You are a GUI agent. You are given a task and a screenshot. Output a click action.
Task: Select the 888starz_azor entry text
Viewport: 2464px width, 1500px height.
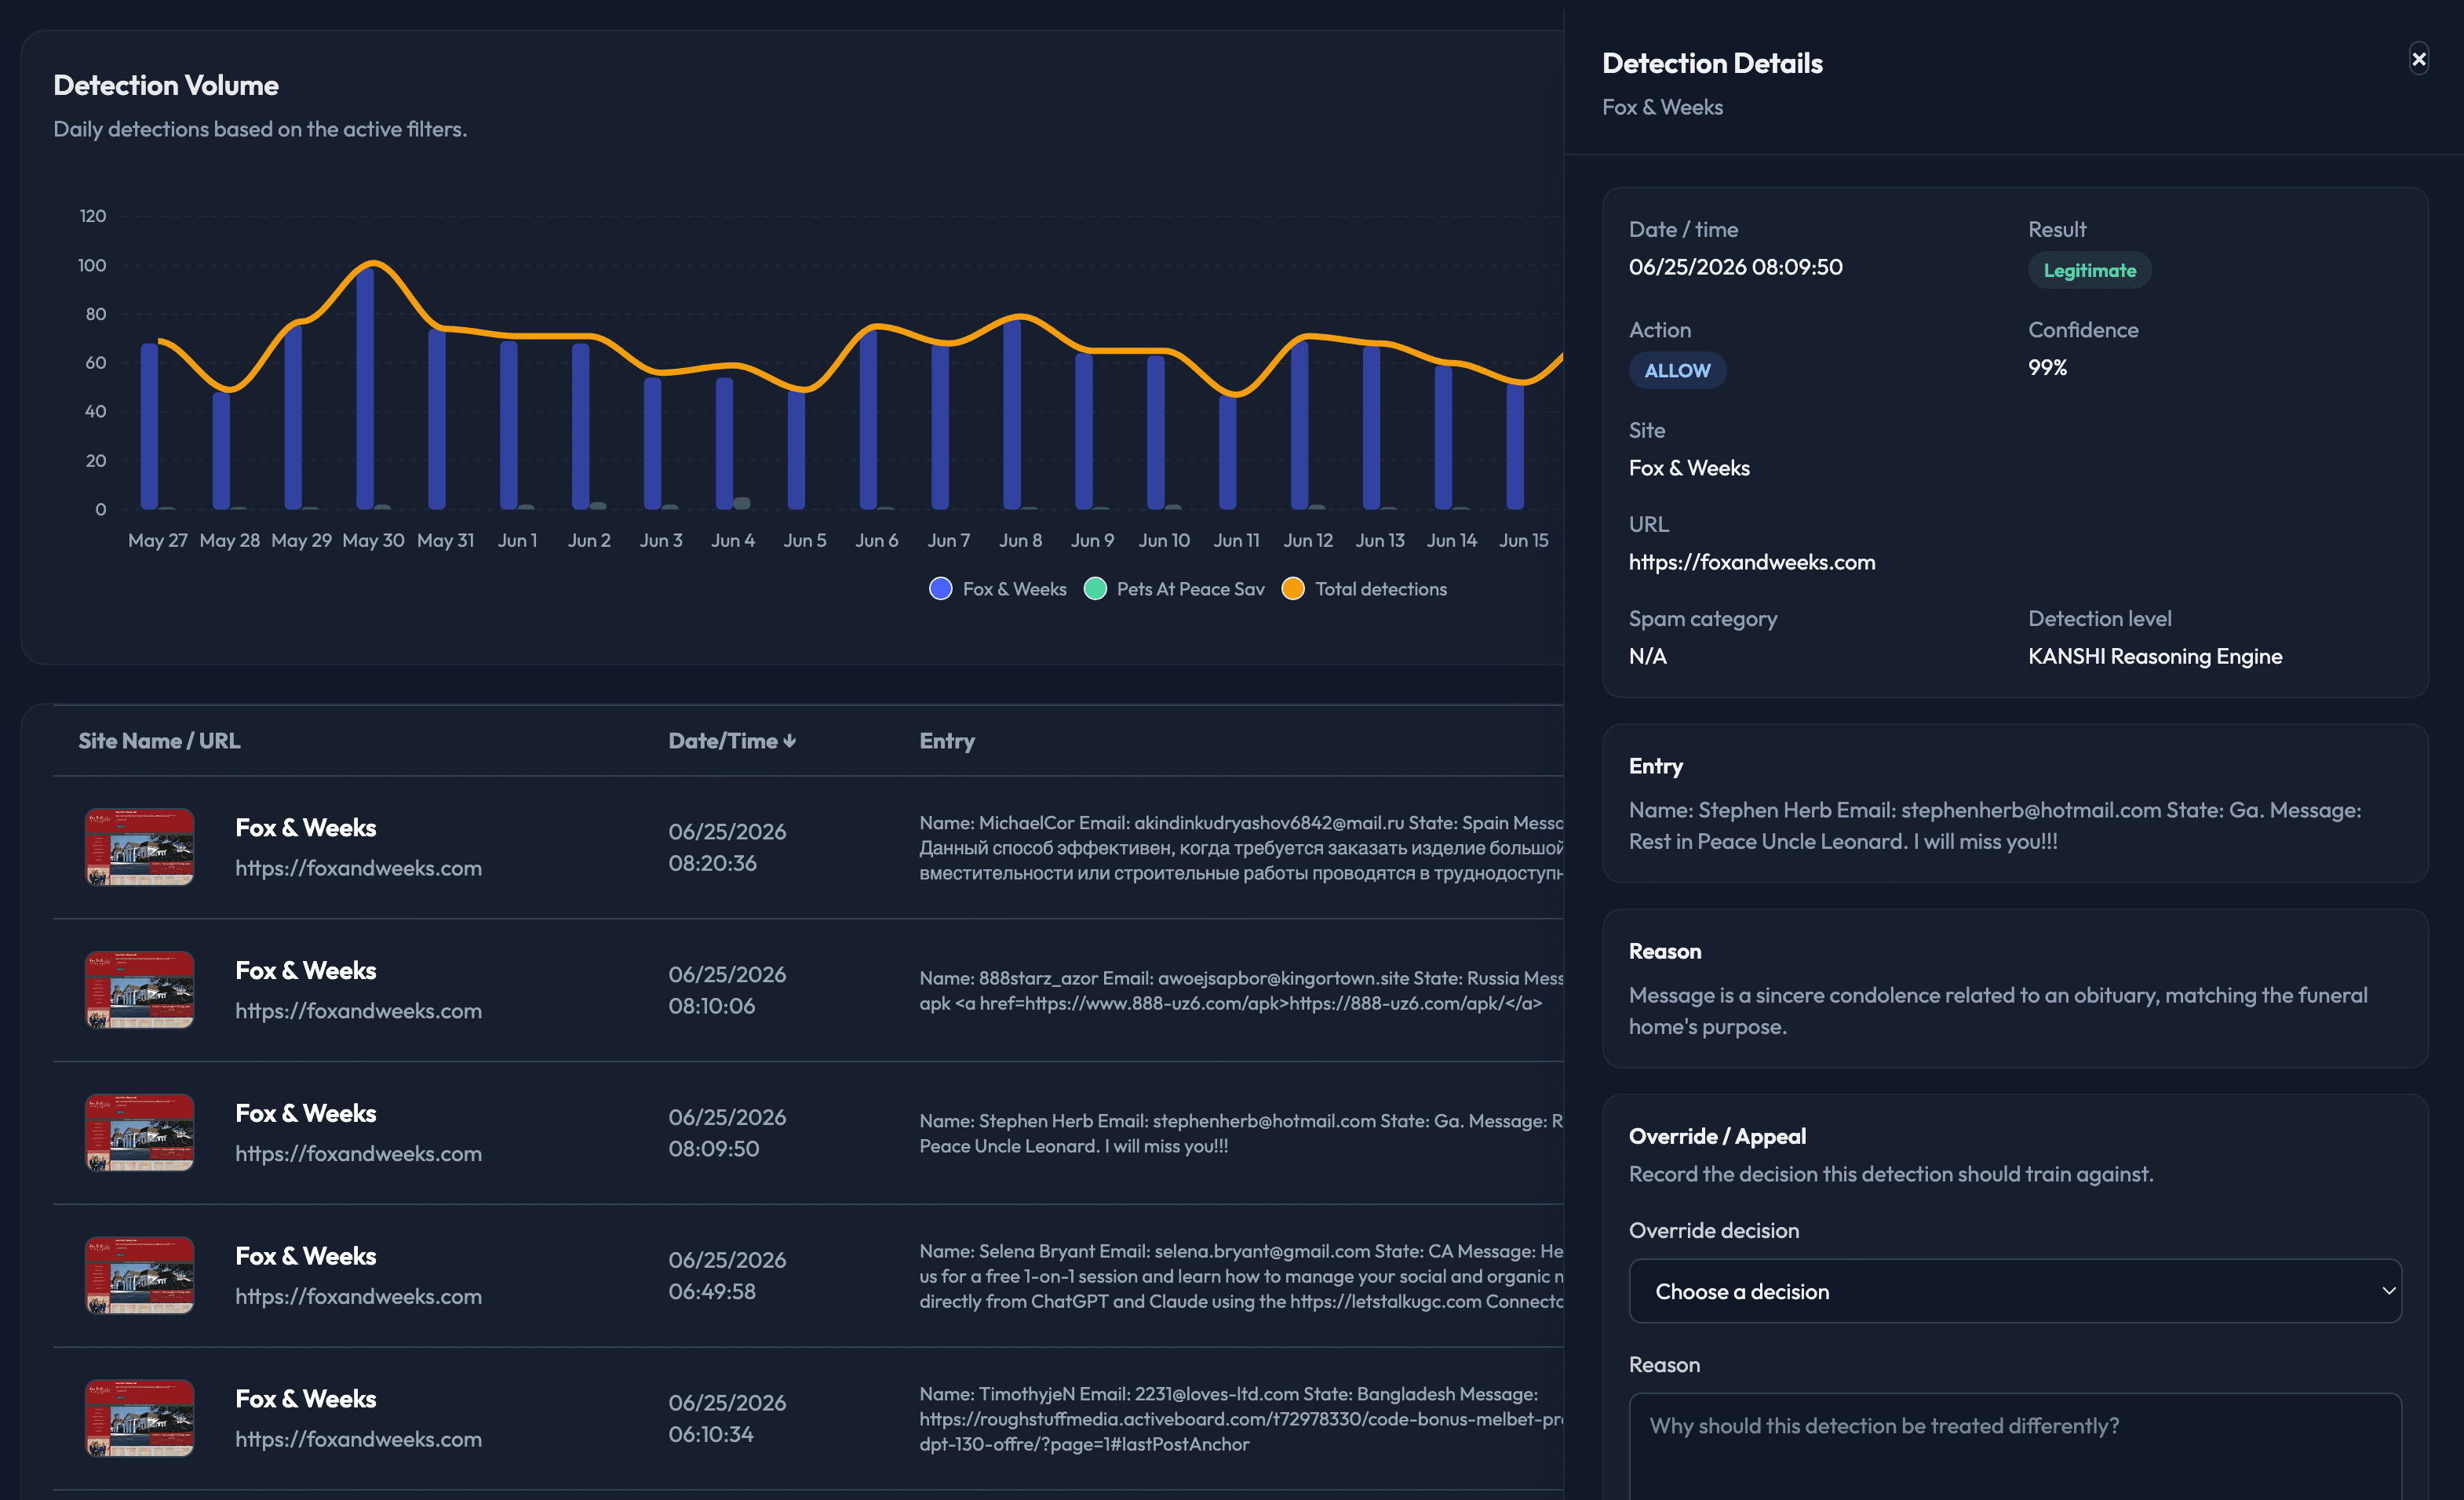(x=1241, y=990)
